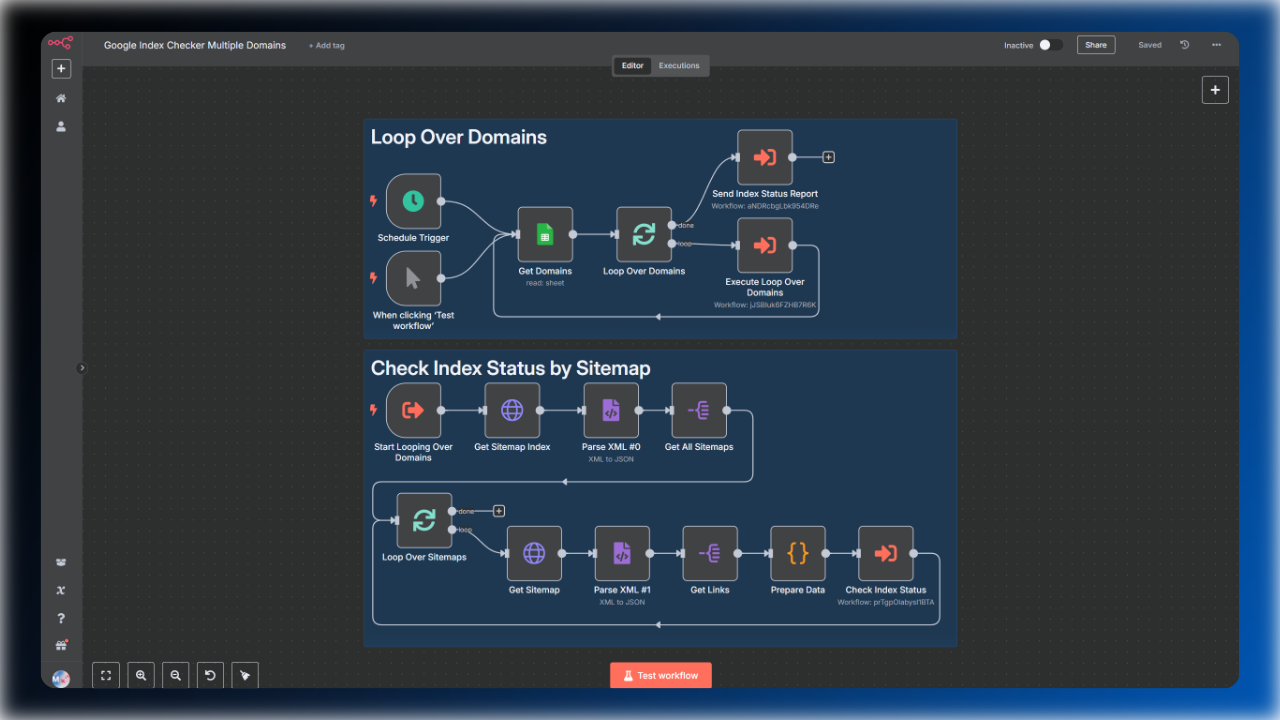Select the Get Sitemap Index globe node
1280x720 pixels.
click(x=512, y=410)
